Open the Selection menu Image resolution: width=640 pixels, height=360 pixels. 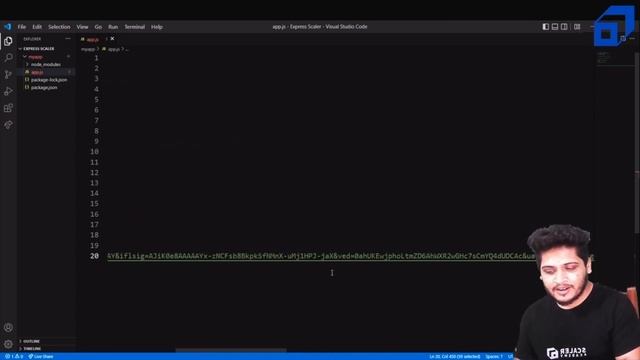pos(59,27)
